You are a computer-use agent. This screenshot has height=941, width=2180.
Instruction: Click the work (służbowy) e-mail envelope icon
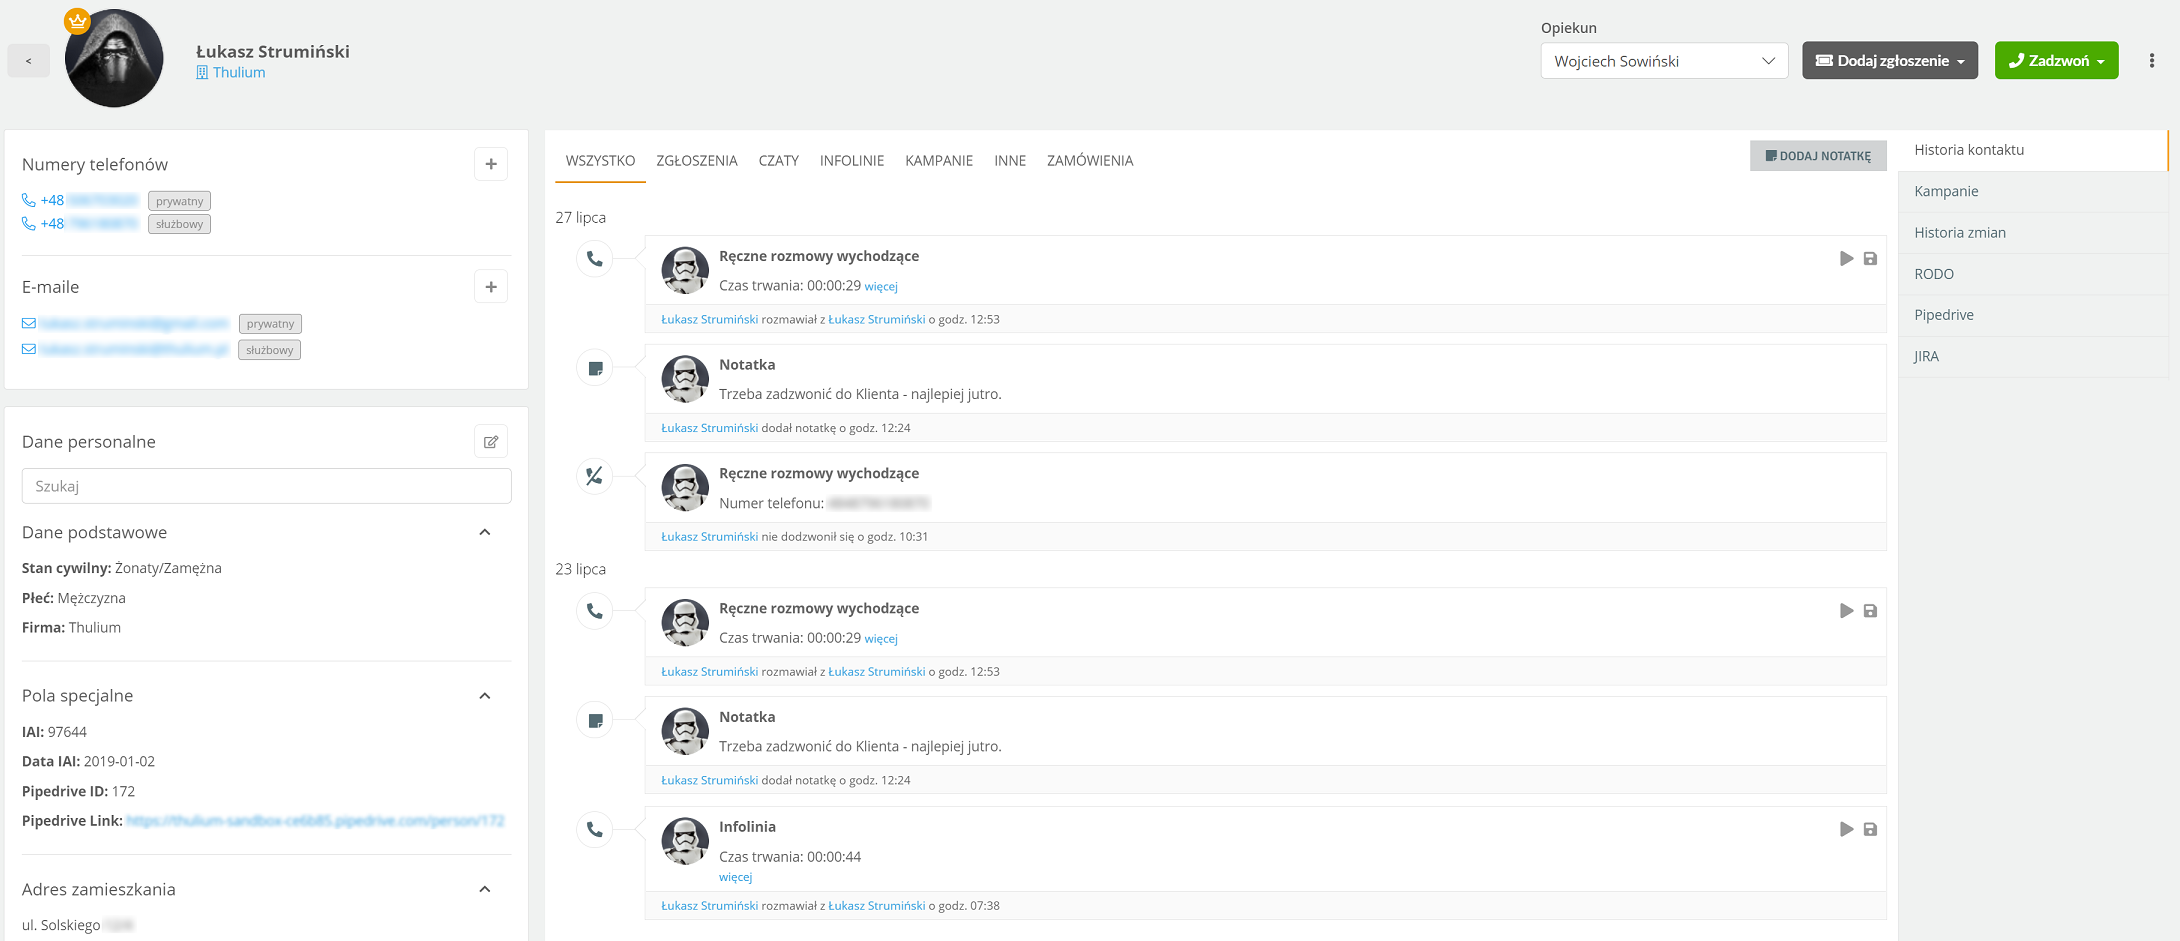click(x=29, y=350)
